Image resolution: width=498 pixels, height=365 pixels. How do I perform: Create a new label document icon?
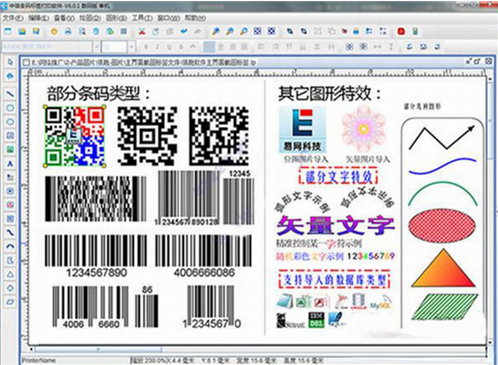tap(8, 31)
